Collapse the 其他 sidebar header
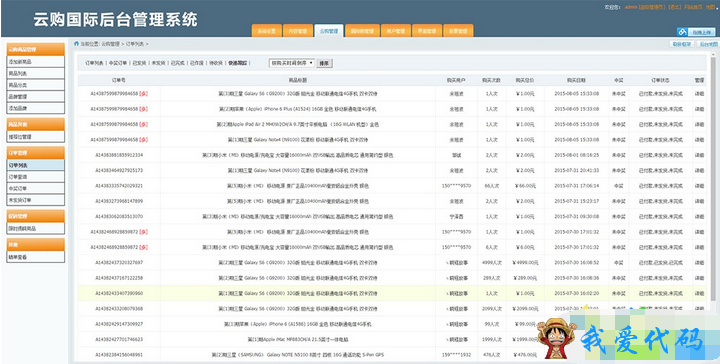The image size is (720, 364). point(36,245)
